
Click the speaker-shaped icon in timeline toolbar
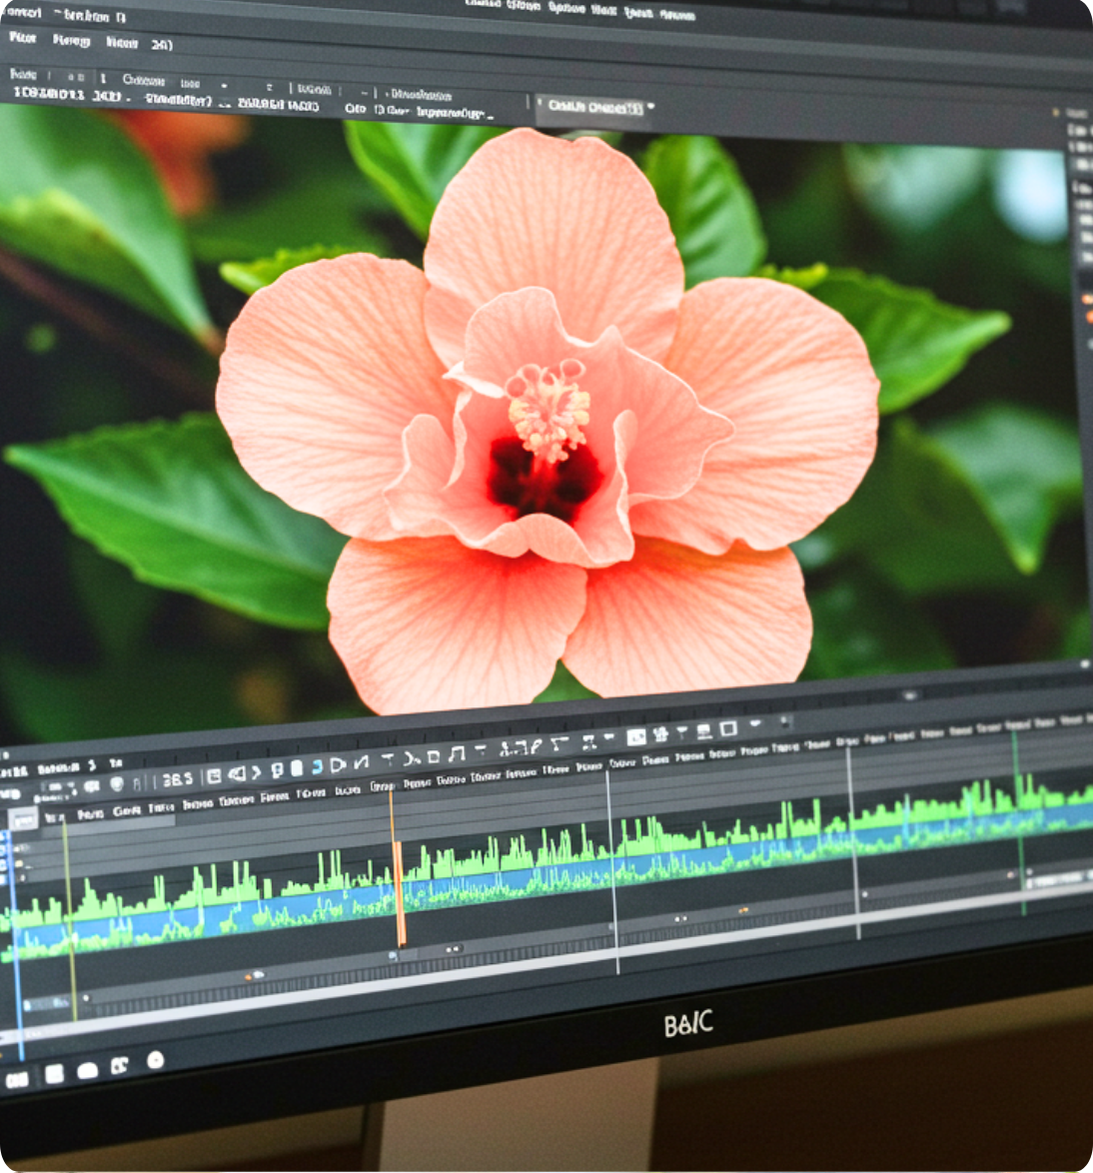237,773
